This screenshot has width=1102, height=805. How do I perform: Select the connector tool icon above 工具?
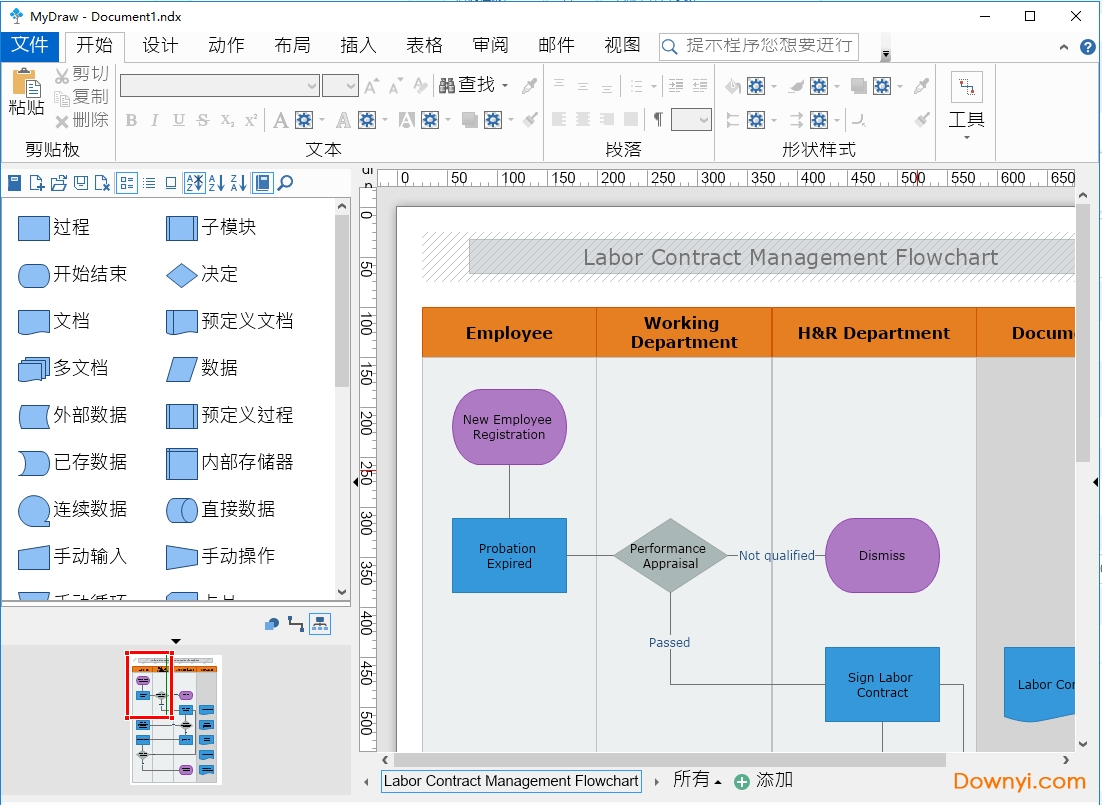966,88
